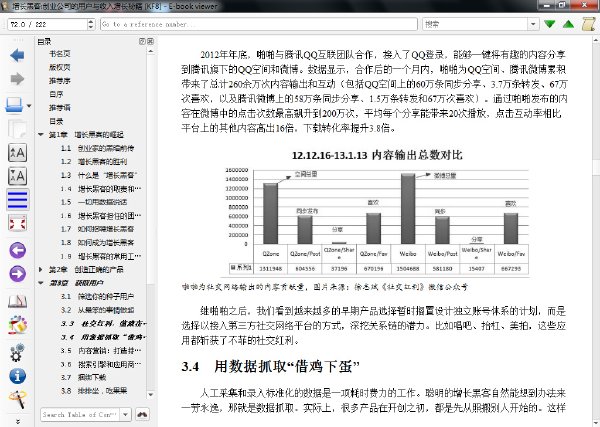This screenshot has height=427, width=600.
Task: Click the 第2章 chapter title row
Action: [86, 269]
